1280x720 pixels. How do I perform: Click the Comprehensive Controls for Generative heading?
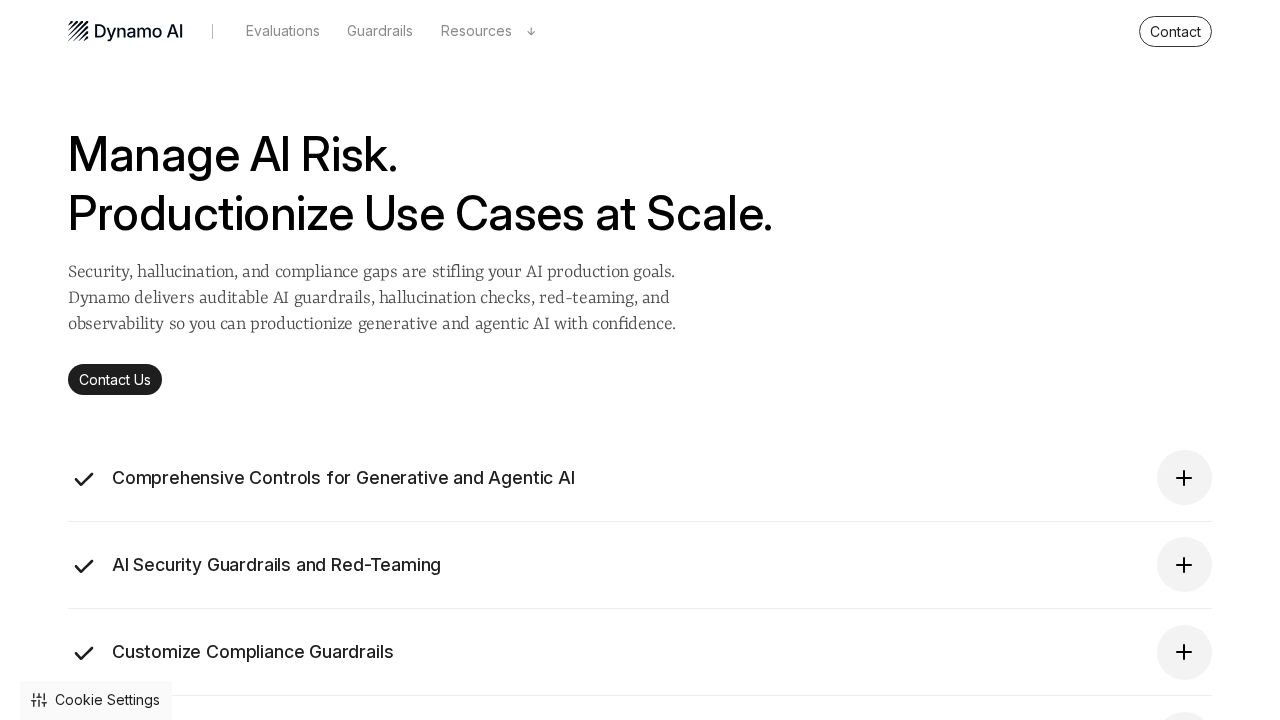pos(343,478)
